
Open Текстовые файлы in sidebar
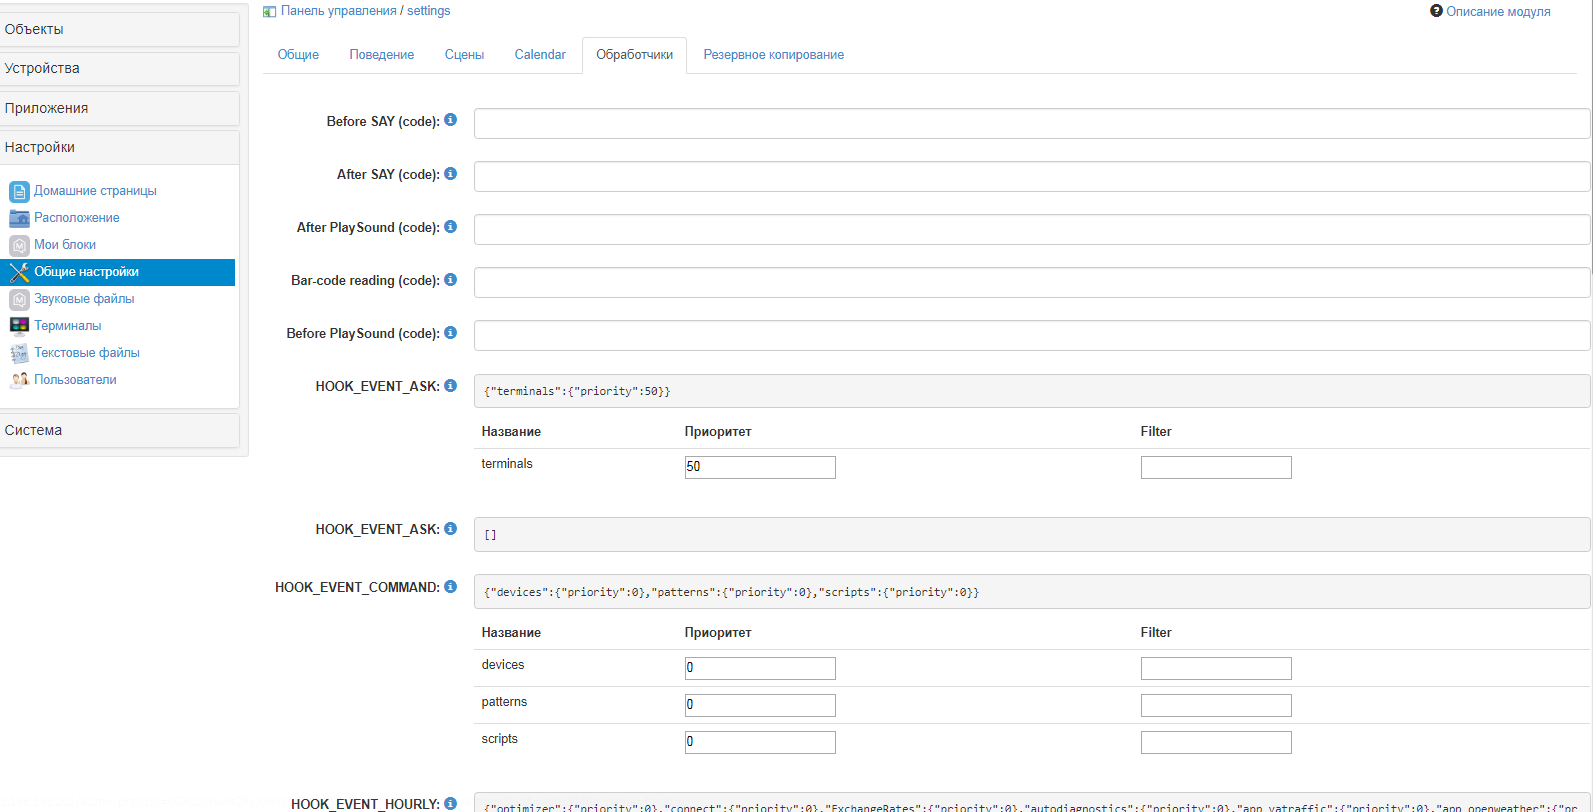click(x=86, y=353)
